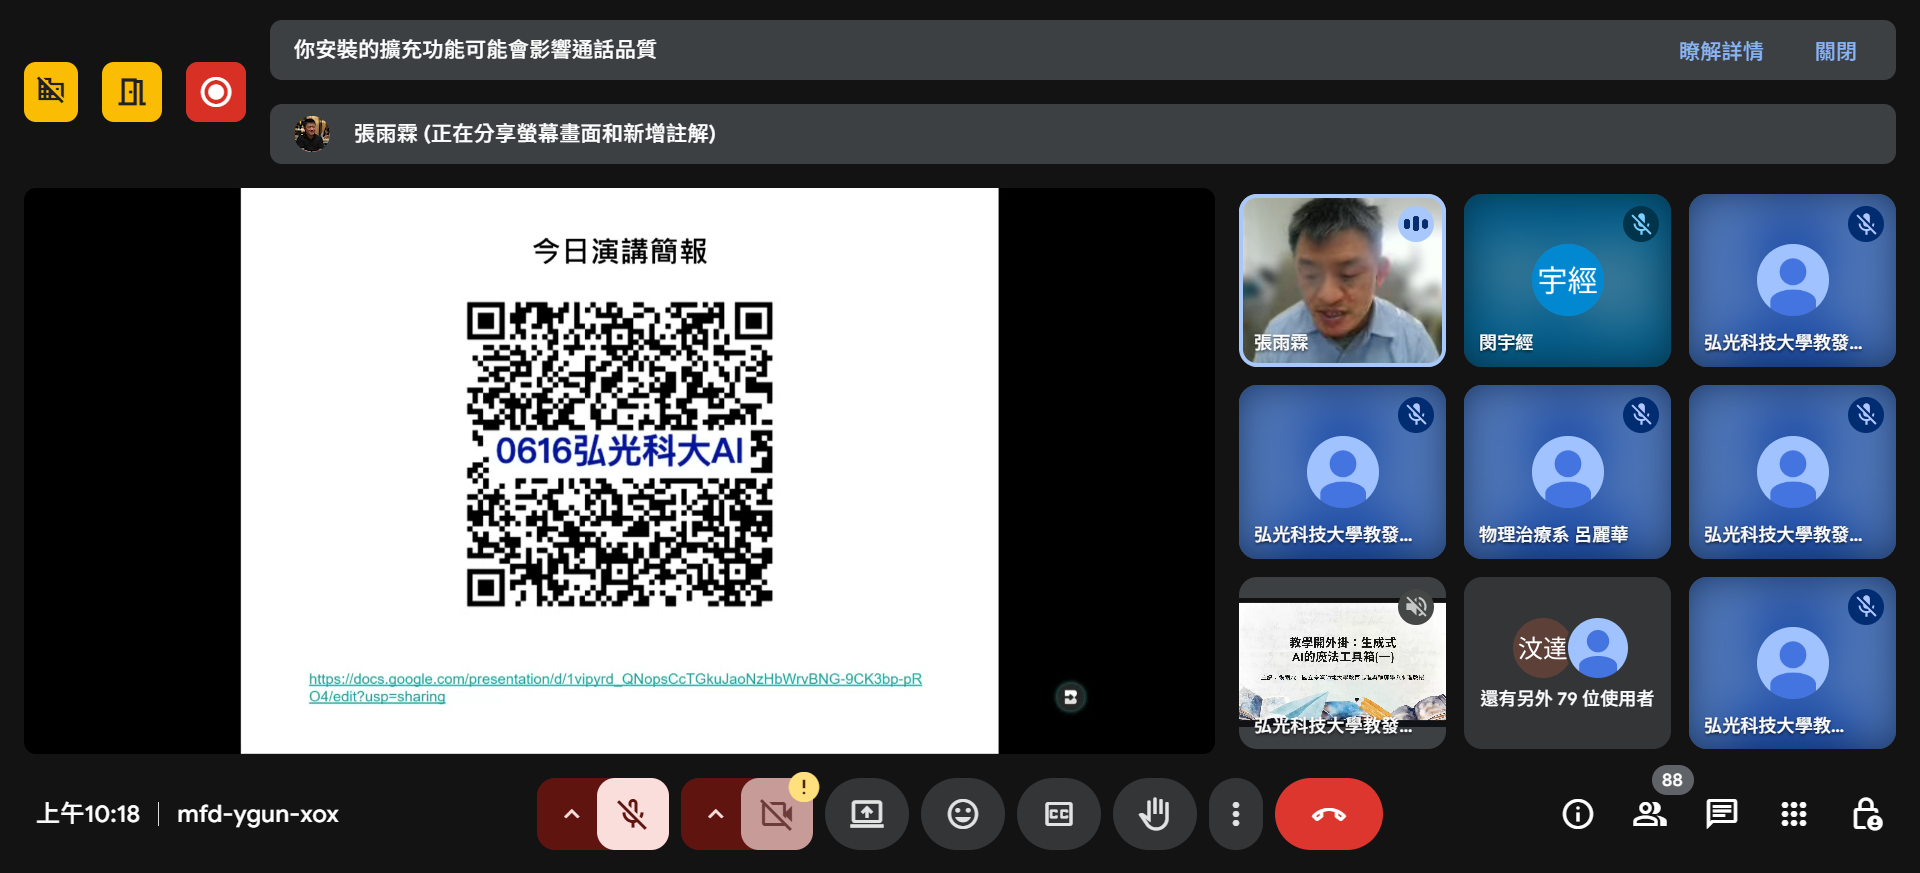Click the camera warning exclamation badge
Screen dimensions: 1920x873
[x=804, y=787]
